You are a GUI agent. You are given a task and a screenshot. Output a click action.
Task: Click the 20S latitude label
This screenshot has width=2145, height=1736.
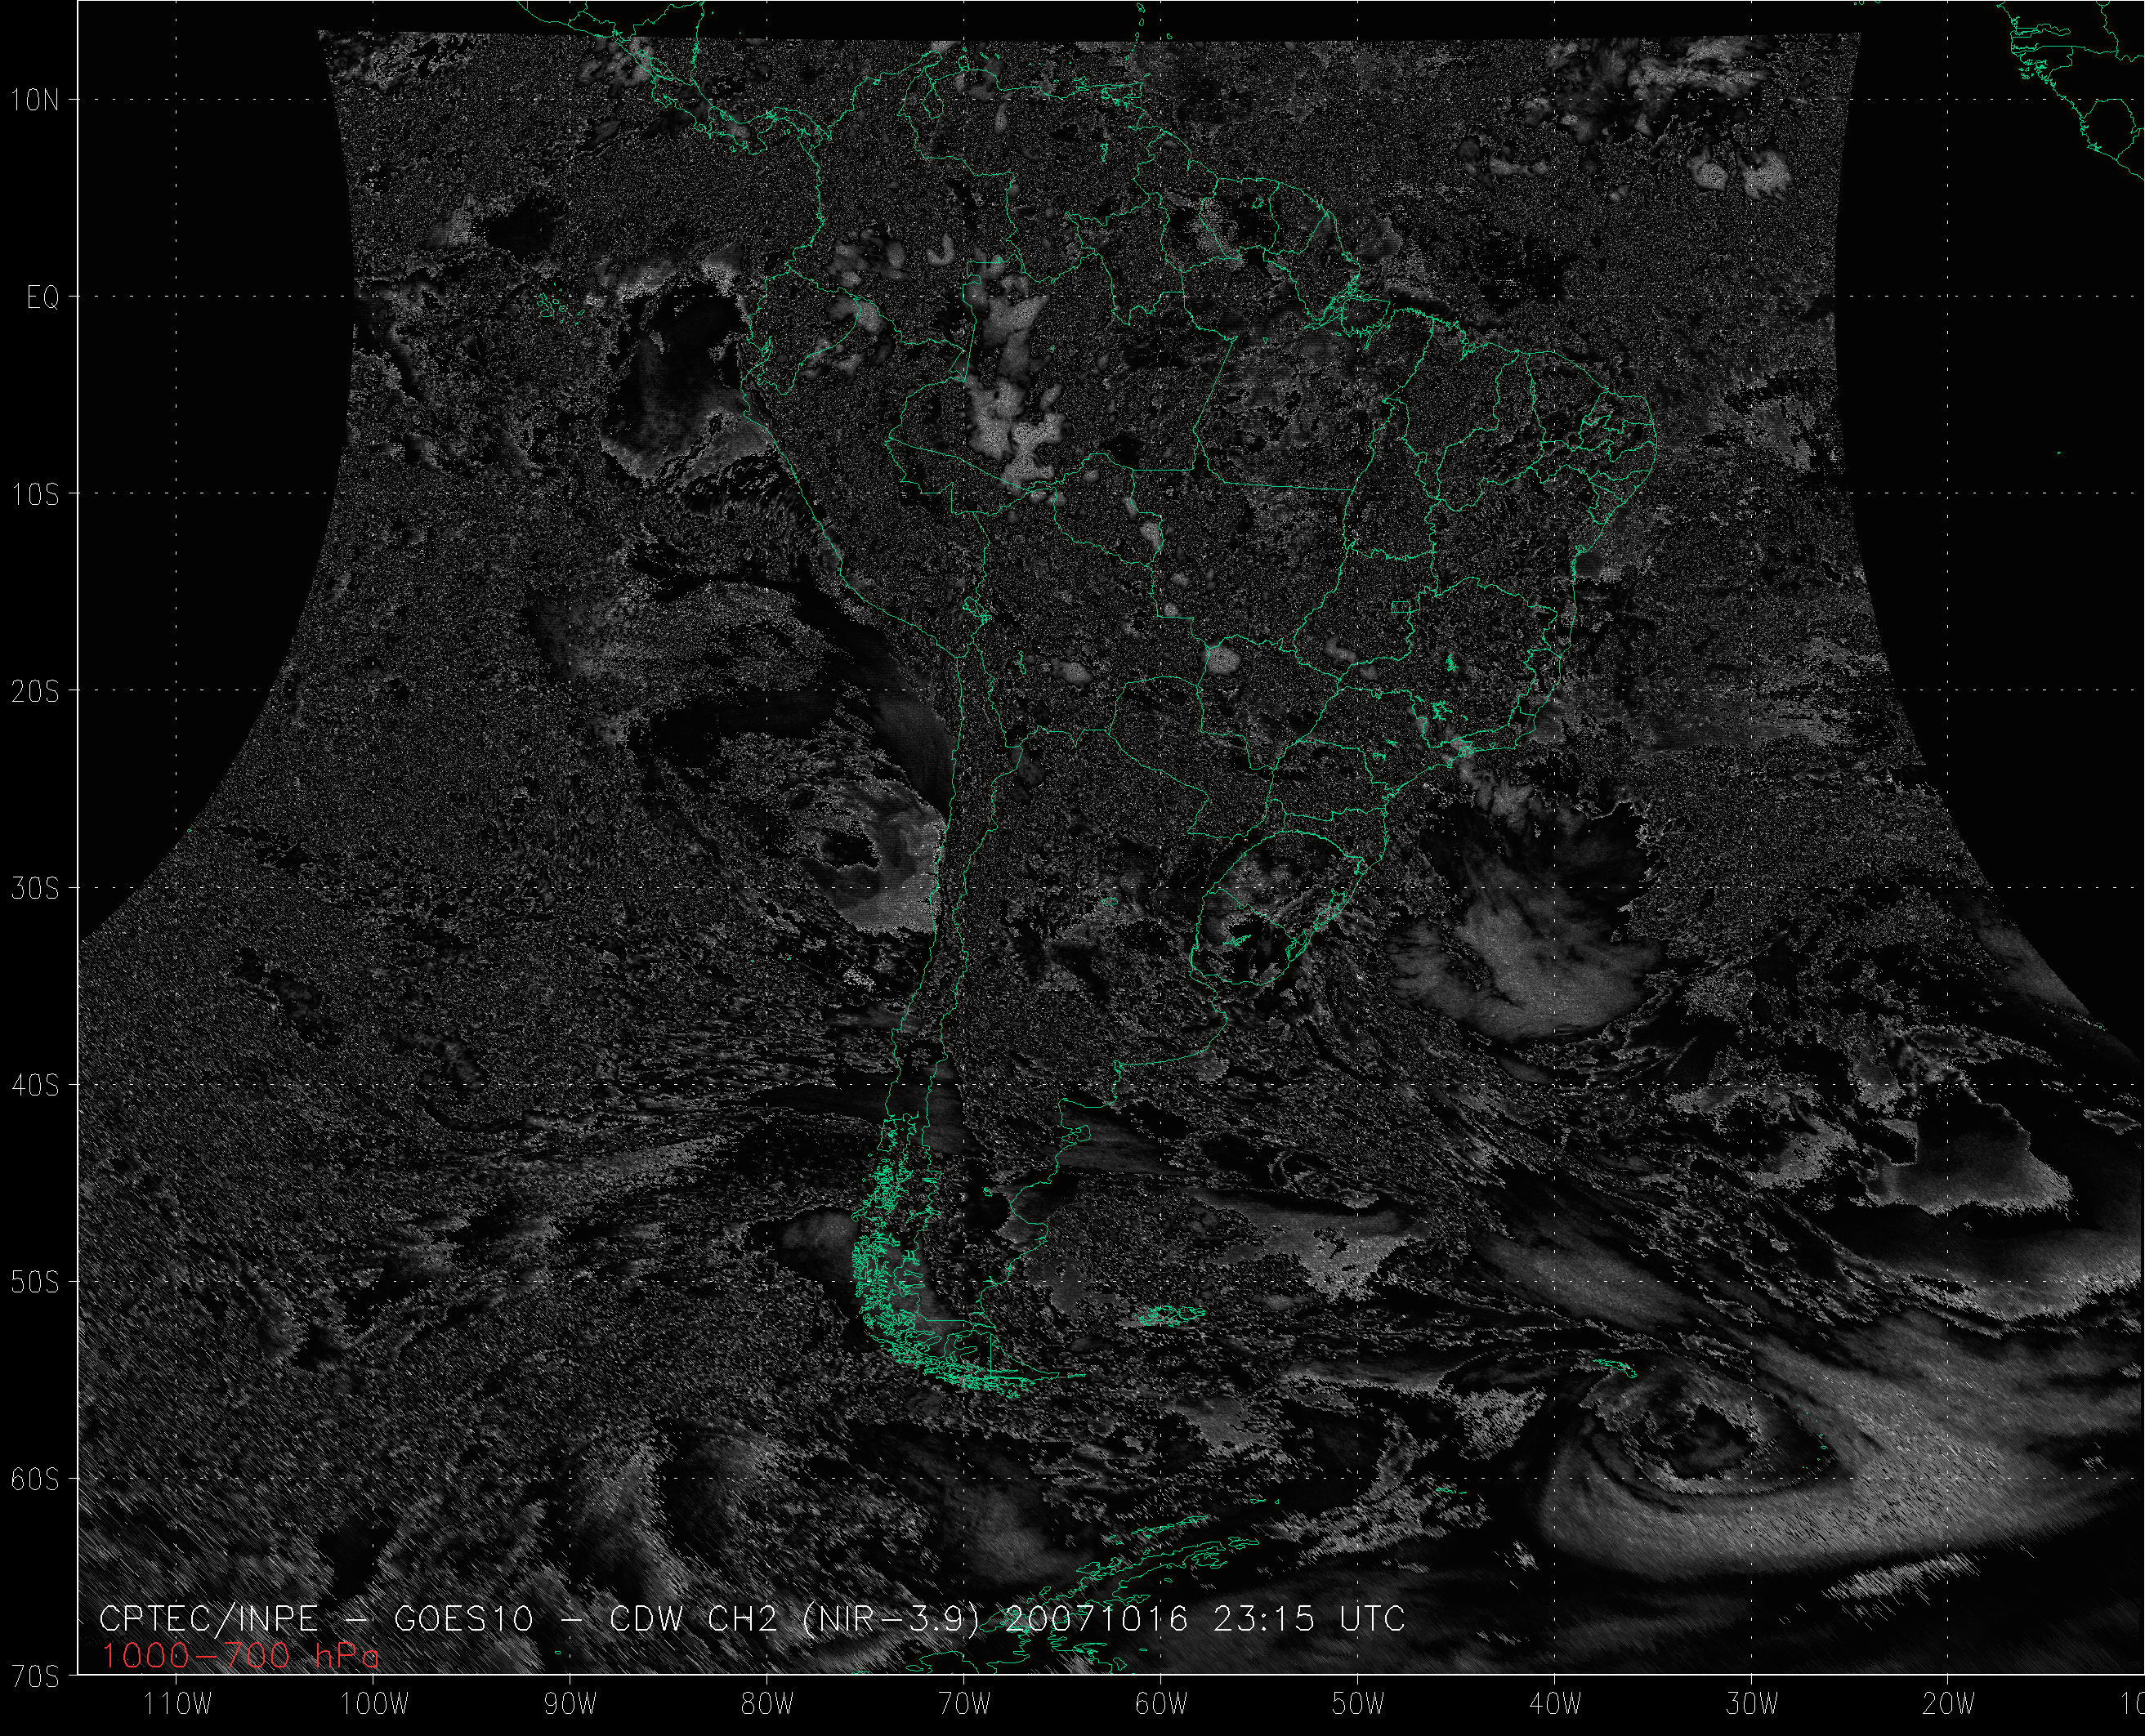(36, 692)
